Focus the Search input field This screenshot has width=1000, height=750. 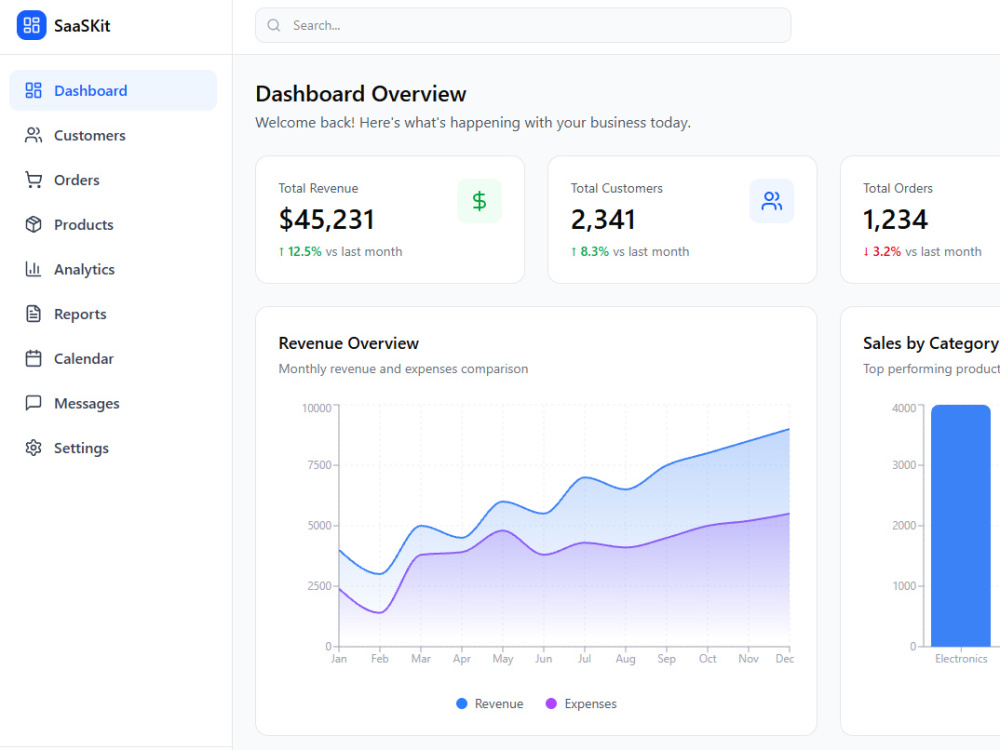[523, 26]
